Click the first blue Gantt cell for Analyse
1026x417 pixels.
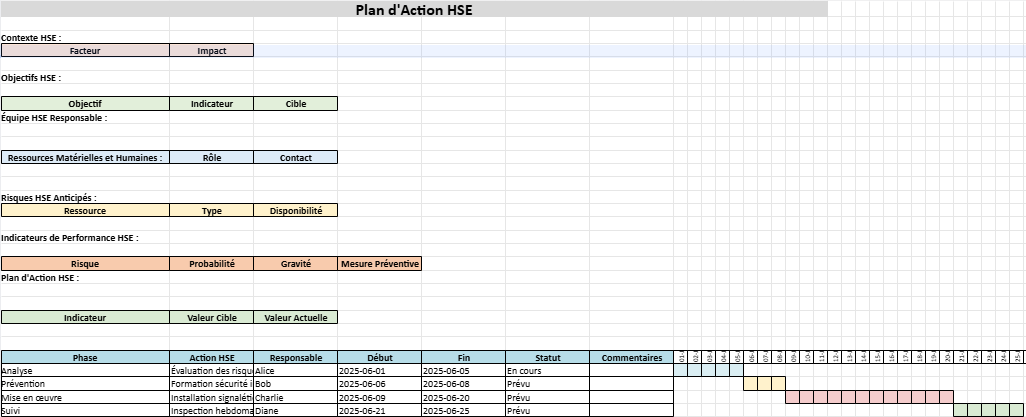(x=681, y=370)
